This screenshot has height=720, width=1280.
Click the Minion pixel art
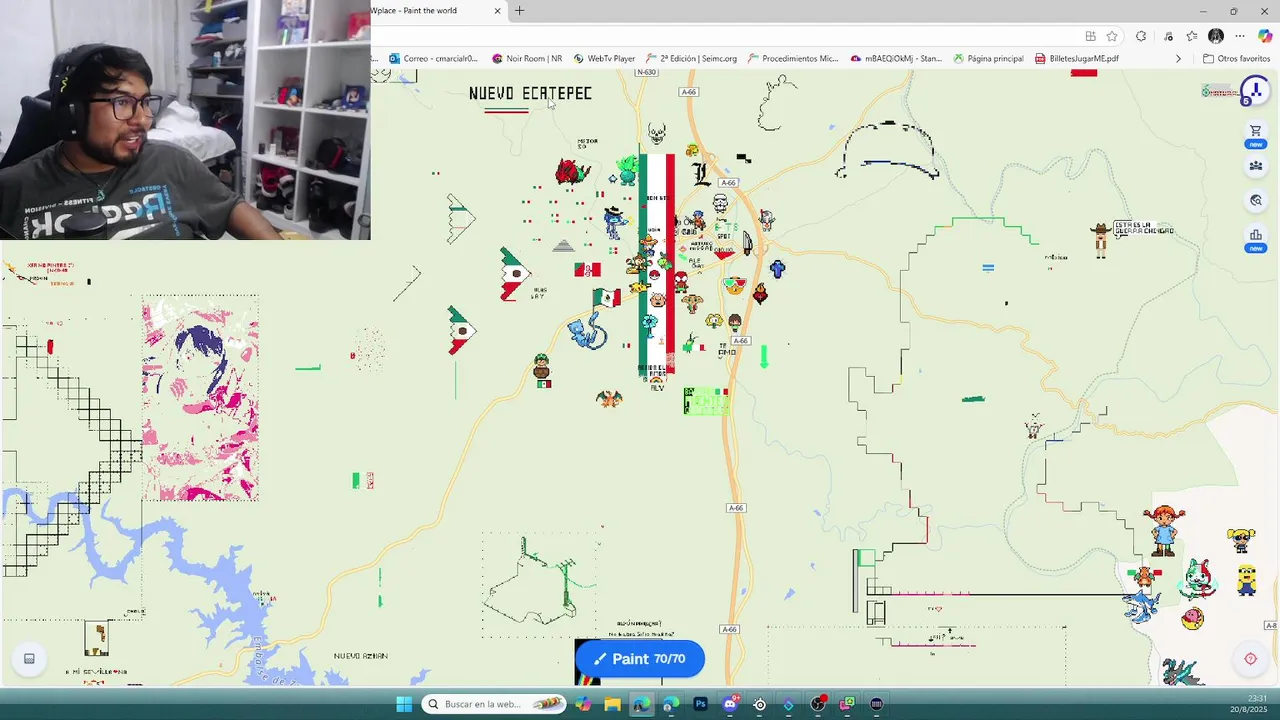1246,579
